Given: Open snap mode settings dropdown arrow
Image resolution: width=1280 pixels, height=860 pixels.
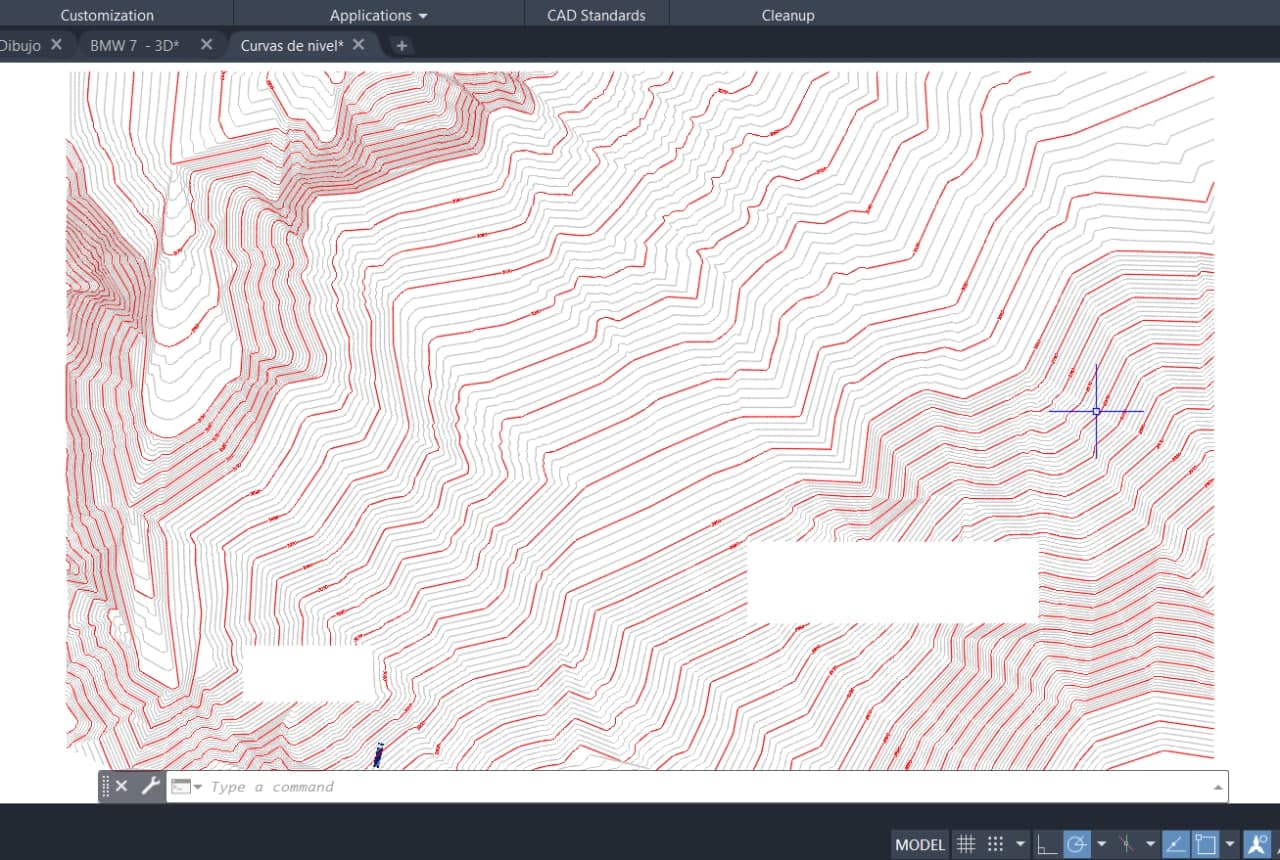Looking at the screenshot, I should (x=1019, y=845).
